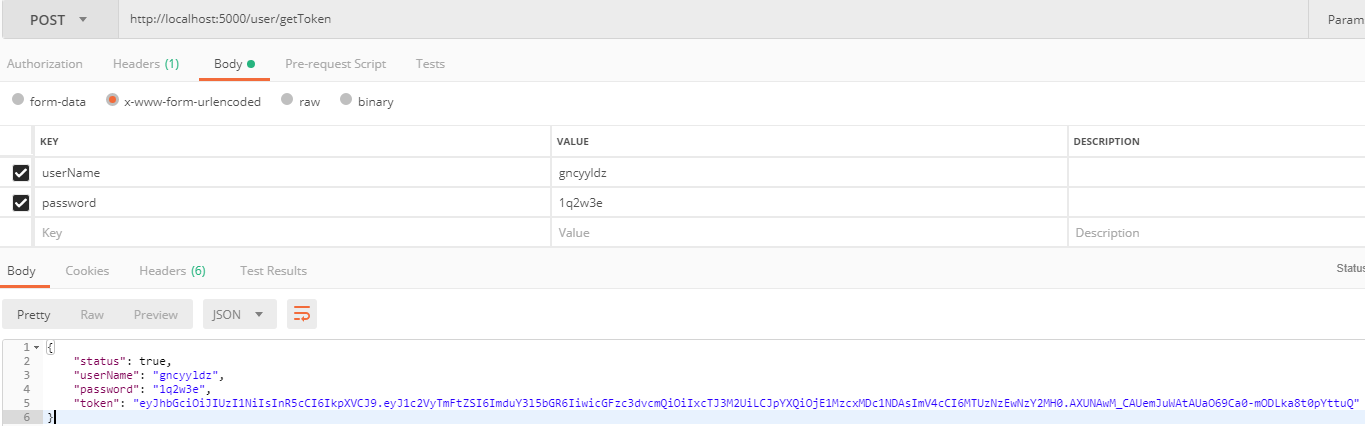Select the form-data radio button
The width and height of the screenshot is (1365, 426).
tap(18, 100)
